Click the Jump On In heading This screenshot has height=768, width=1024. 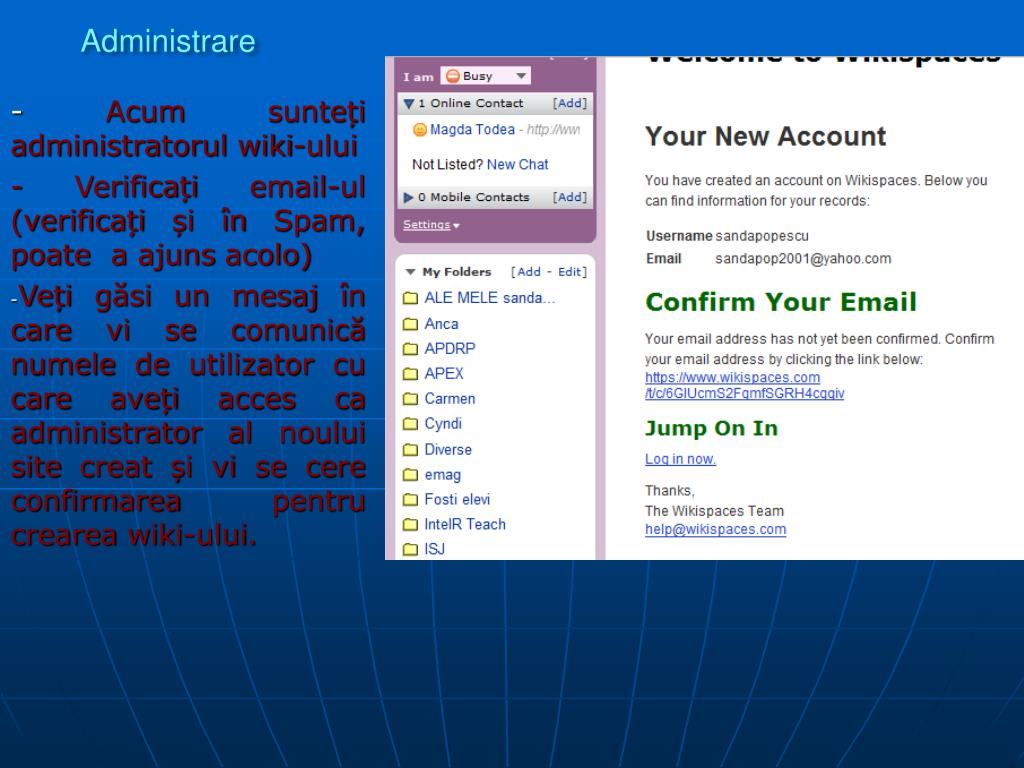pyautogui.click(x=712, y=428)
